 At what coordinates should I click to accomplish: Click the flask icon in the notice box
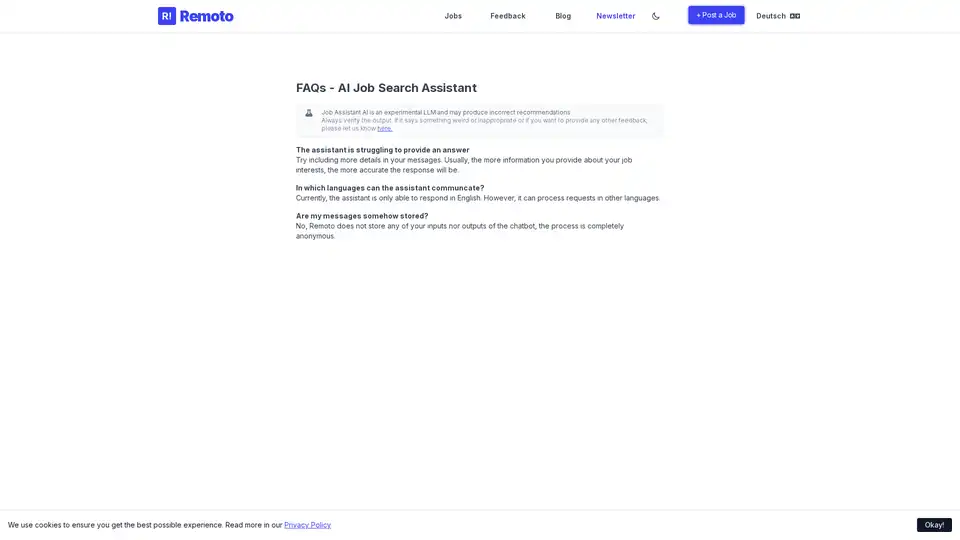[309, 113]
